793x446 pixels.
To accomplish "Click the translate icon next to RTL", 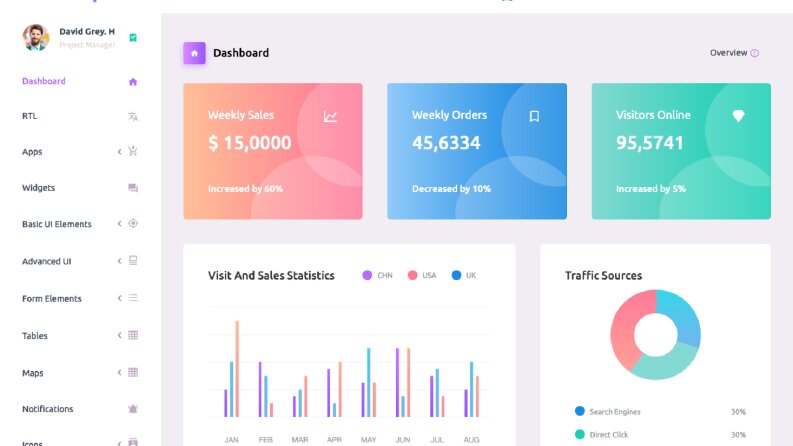I will [x=133, y=117].
